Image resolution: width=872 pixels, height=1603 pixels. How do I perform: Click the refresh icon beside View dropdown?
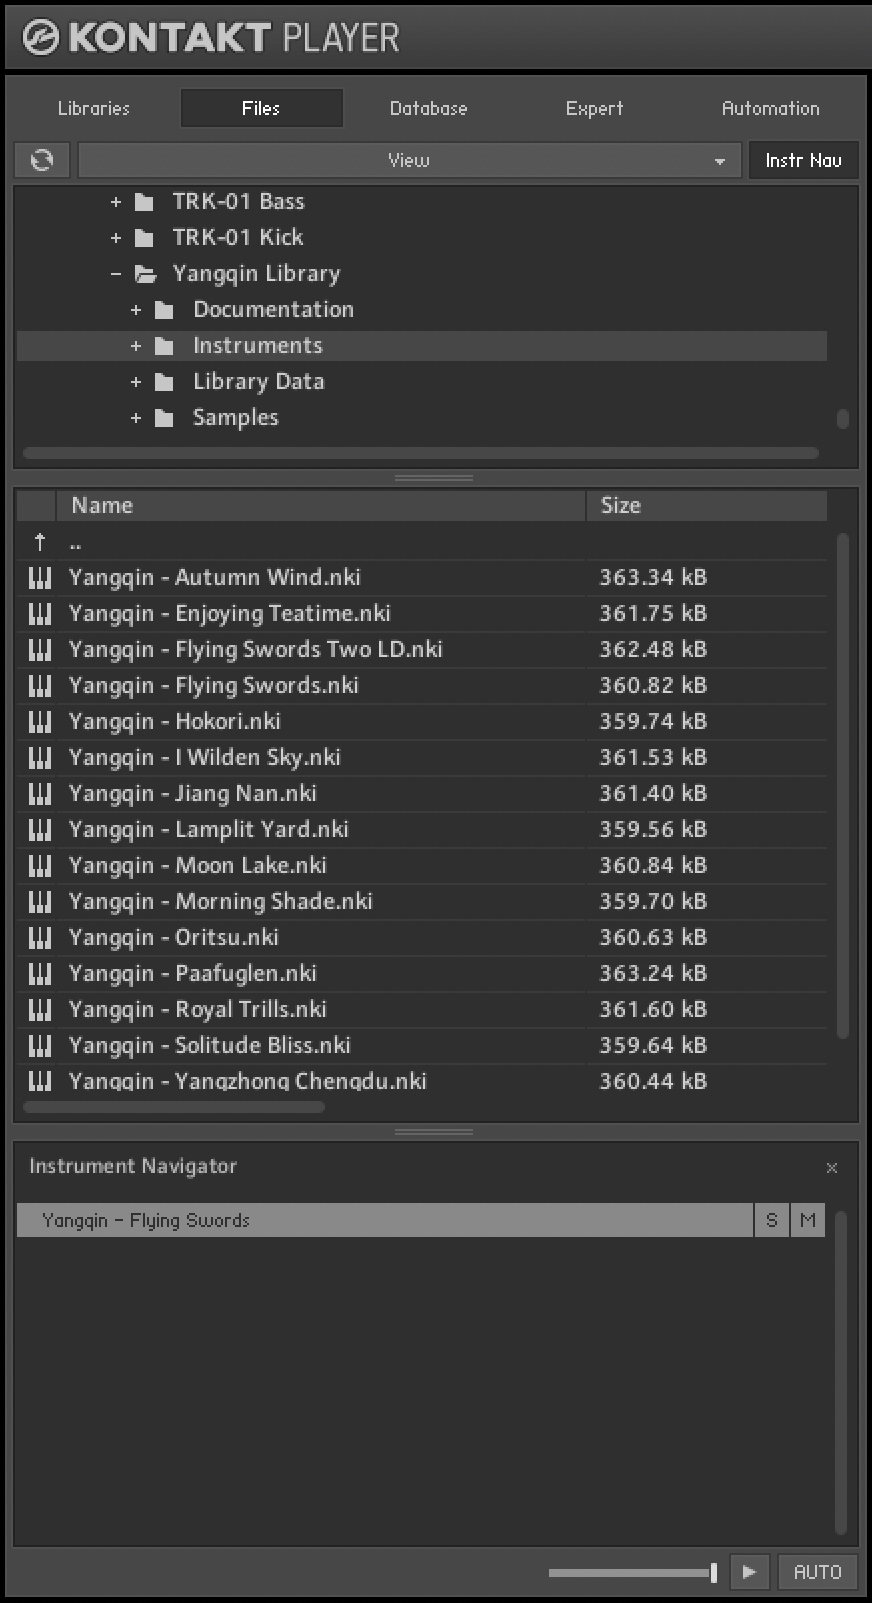coord(42,160)
